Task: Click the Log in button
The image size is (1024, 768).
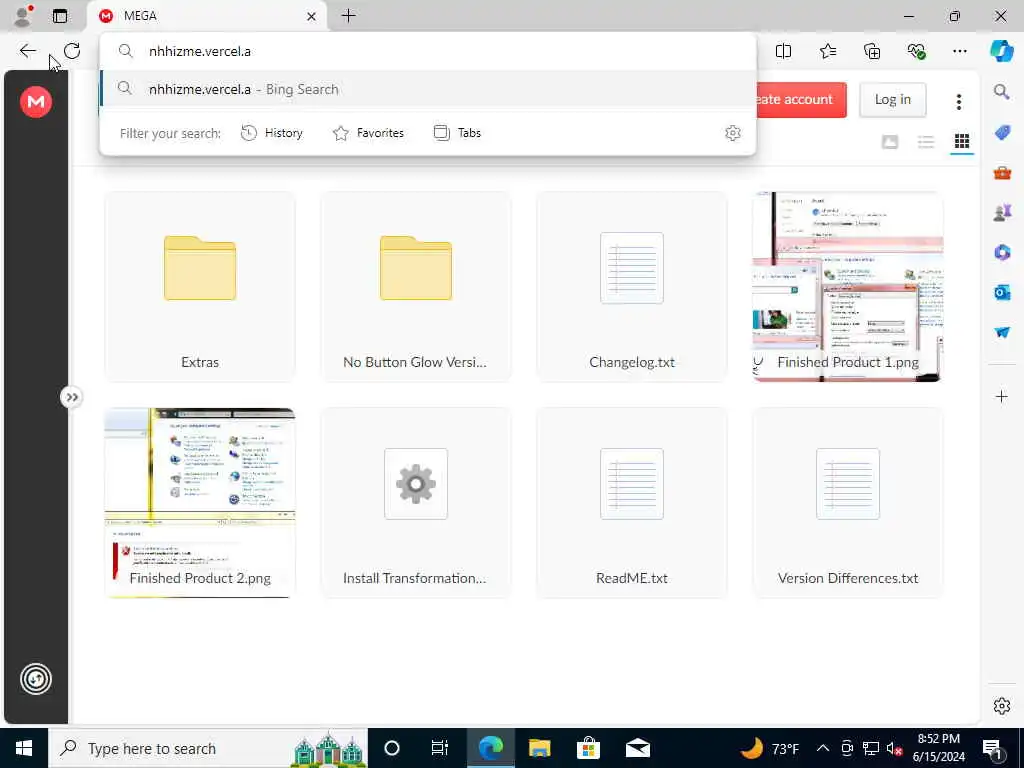Action: 893,99
